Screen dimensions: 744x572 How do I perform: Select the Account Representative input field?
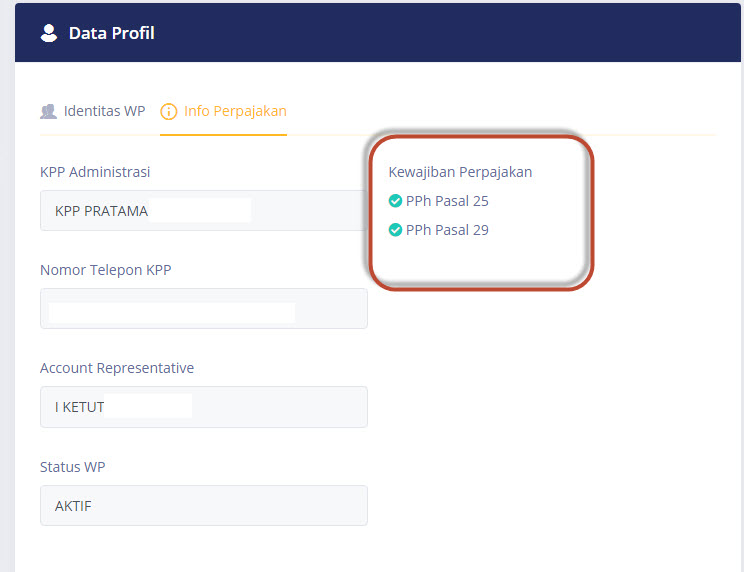click(204, 407)
